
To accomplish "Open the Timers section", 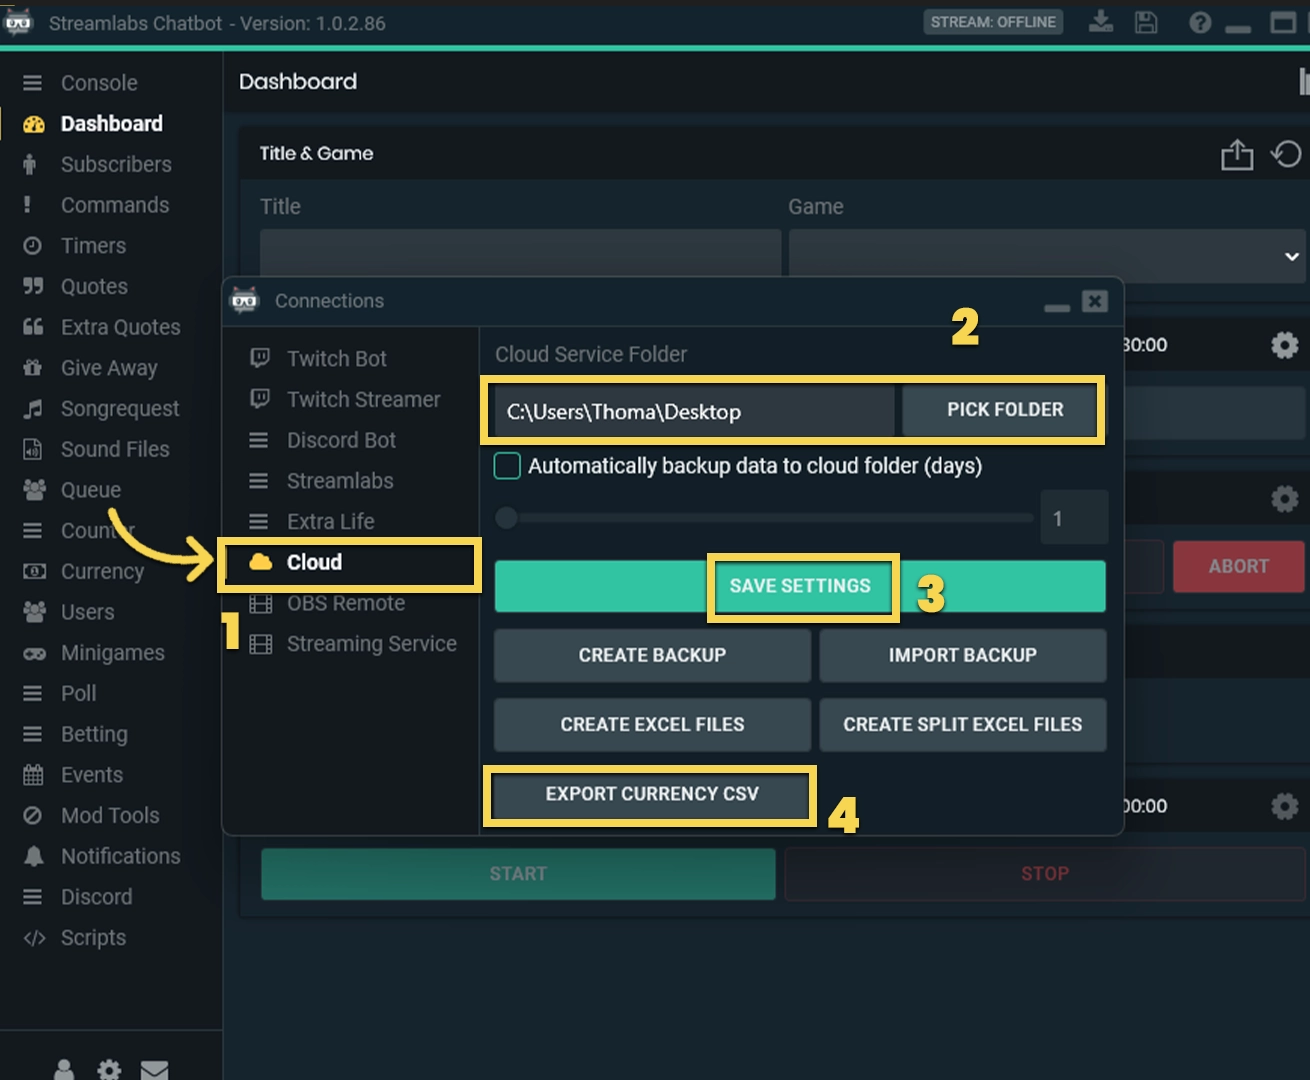I will 93,246.
